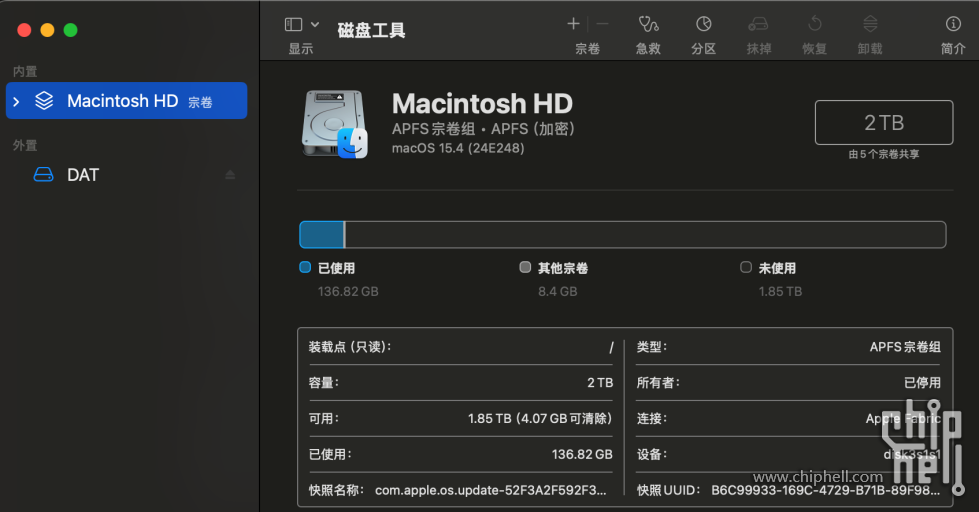Image resolution: width=979 pixels, height=512 pixels.
Task: Click the 已使用 136.82 GB table row
Action: click(461, 455)
